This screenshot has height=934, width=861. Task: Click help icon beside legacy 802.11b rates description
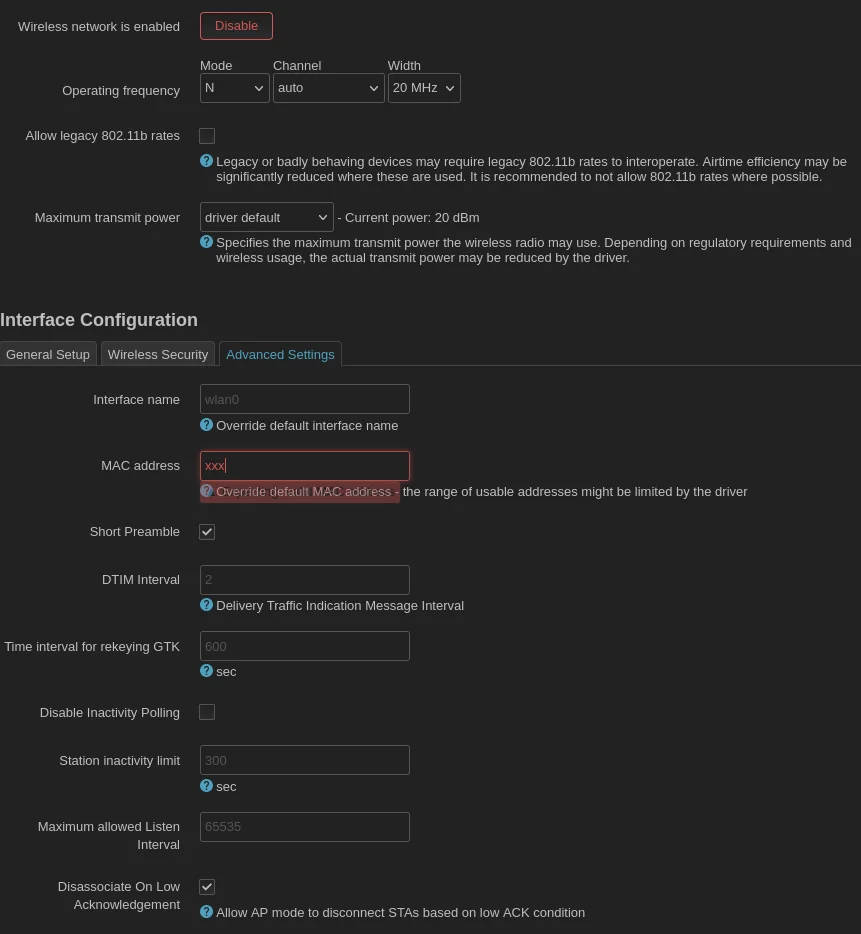(206, 161)
